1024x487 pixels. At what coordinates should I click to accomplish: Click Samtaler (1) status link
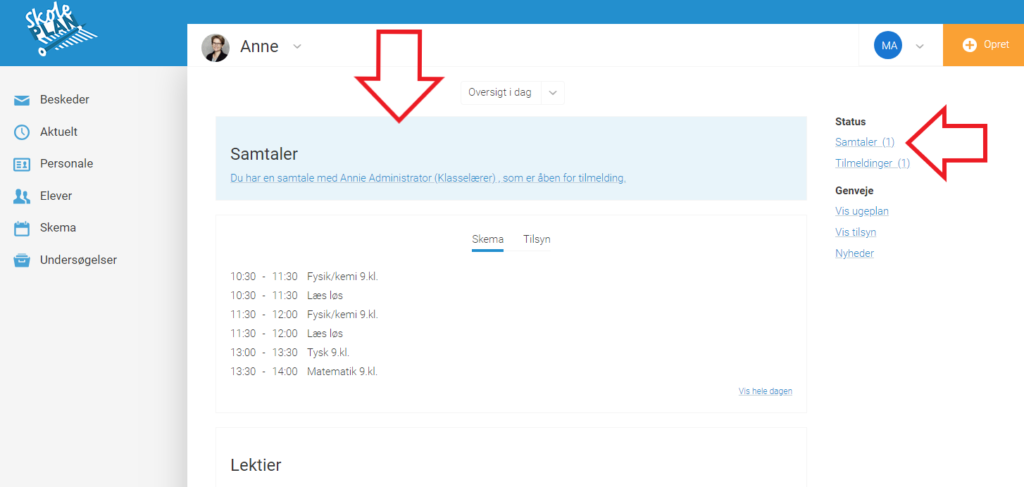coord(865,142)
